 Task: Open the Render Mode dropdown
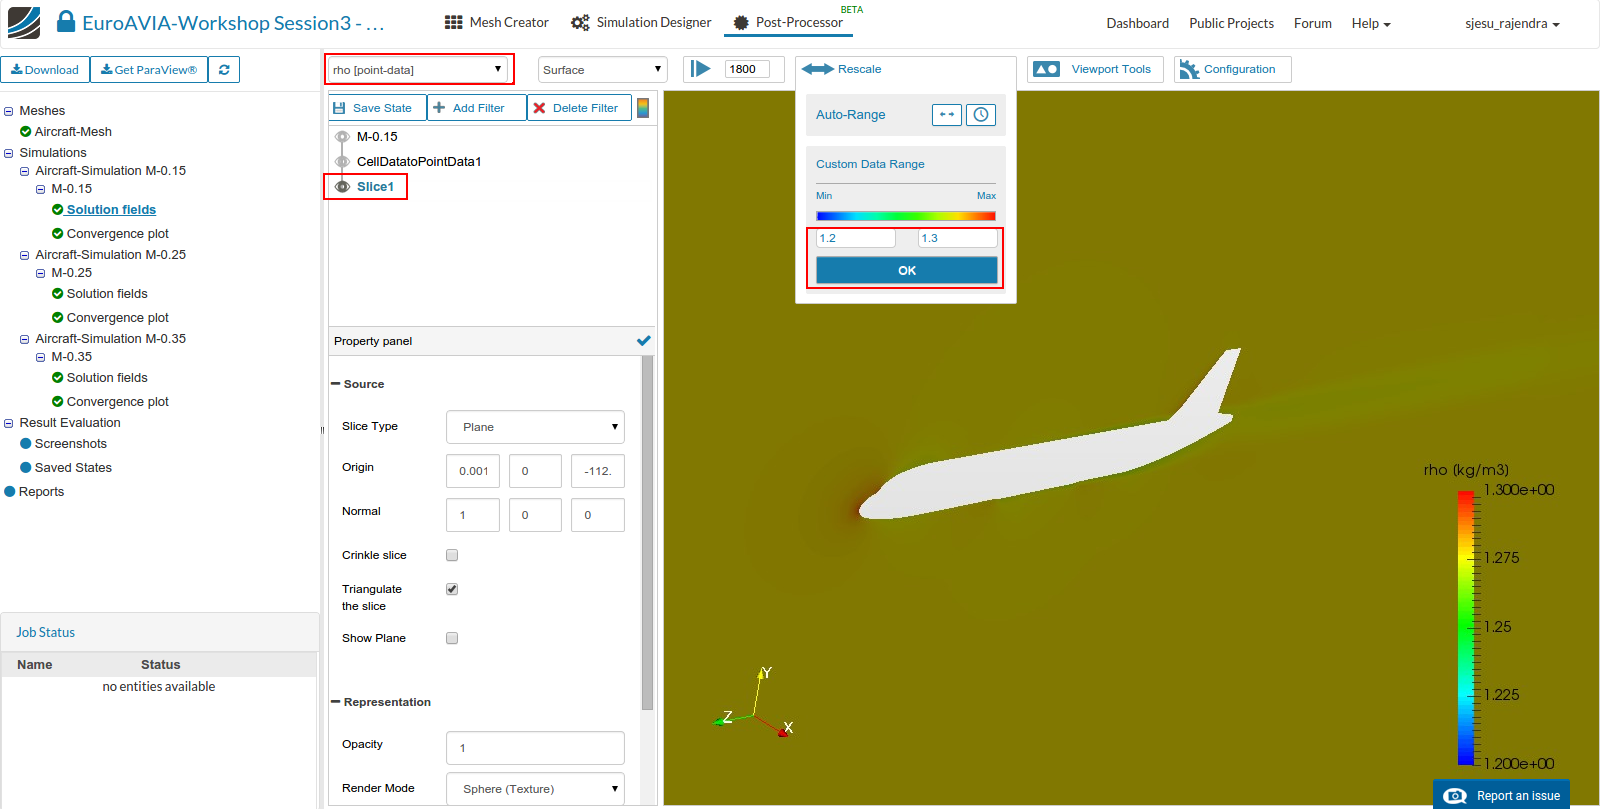click(x=535, y=789)
